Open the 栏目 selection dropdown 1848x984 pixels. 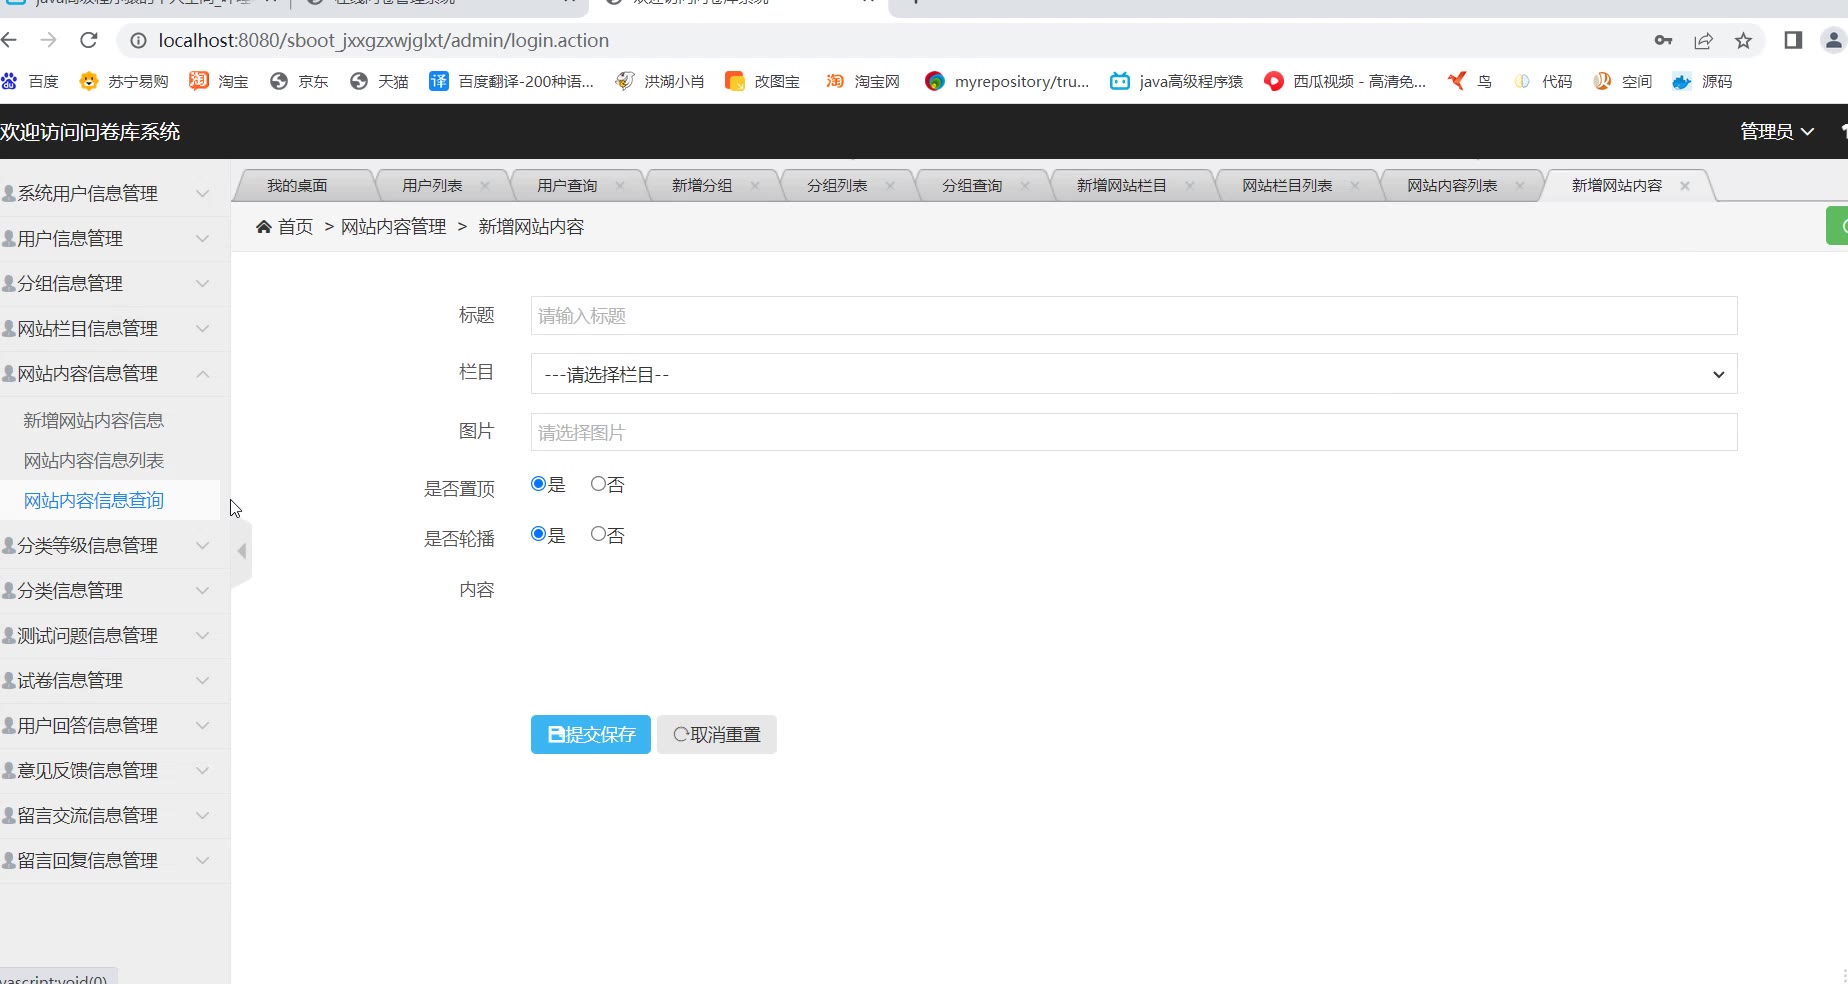[x=1134, y=374]
